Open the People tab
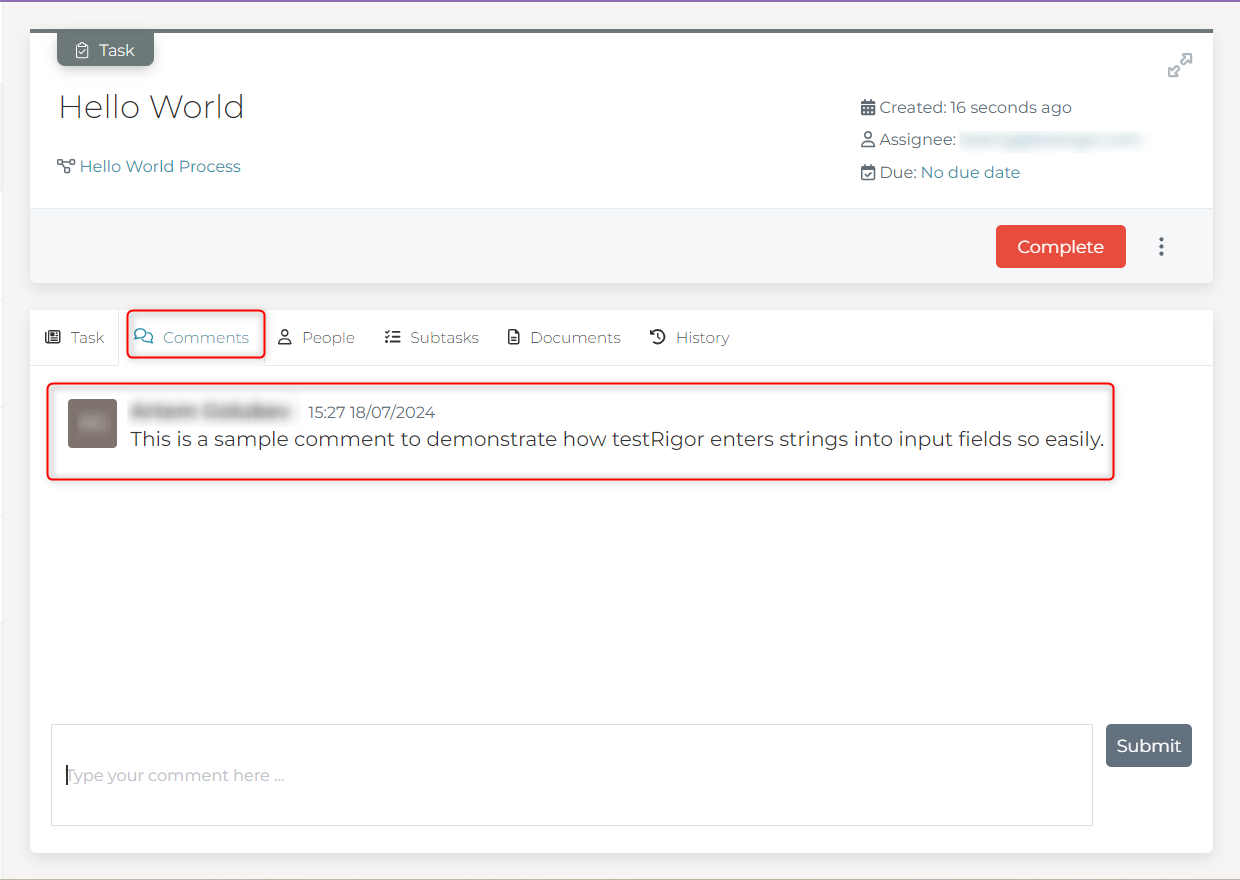Image resolution: width=1240 pixels, height=880 pixels. (316, 338)
